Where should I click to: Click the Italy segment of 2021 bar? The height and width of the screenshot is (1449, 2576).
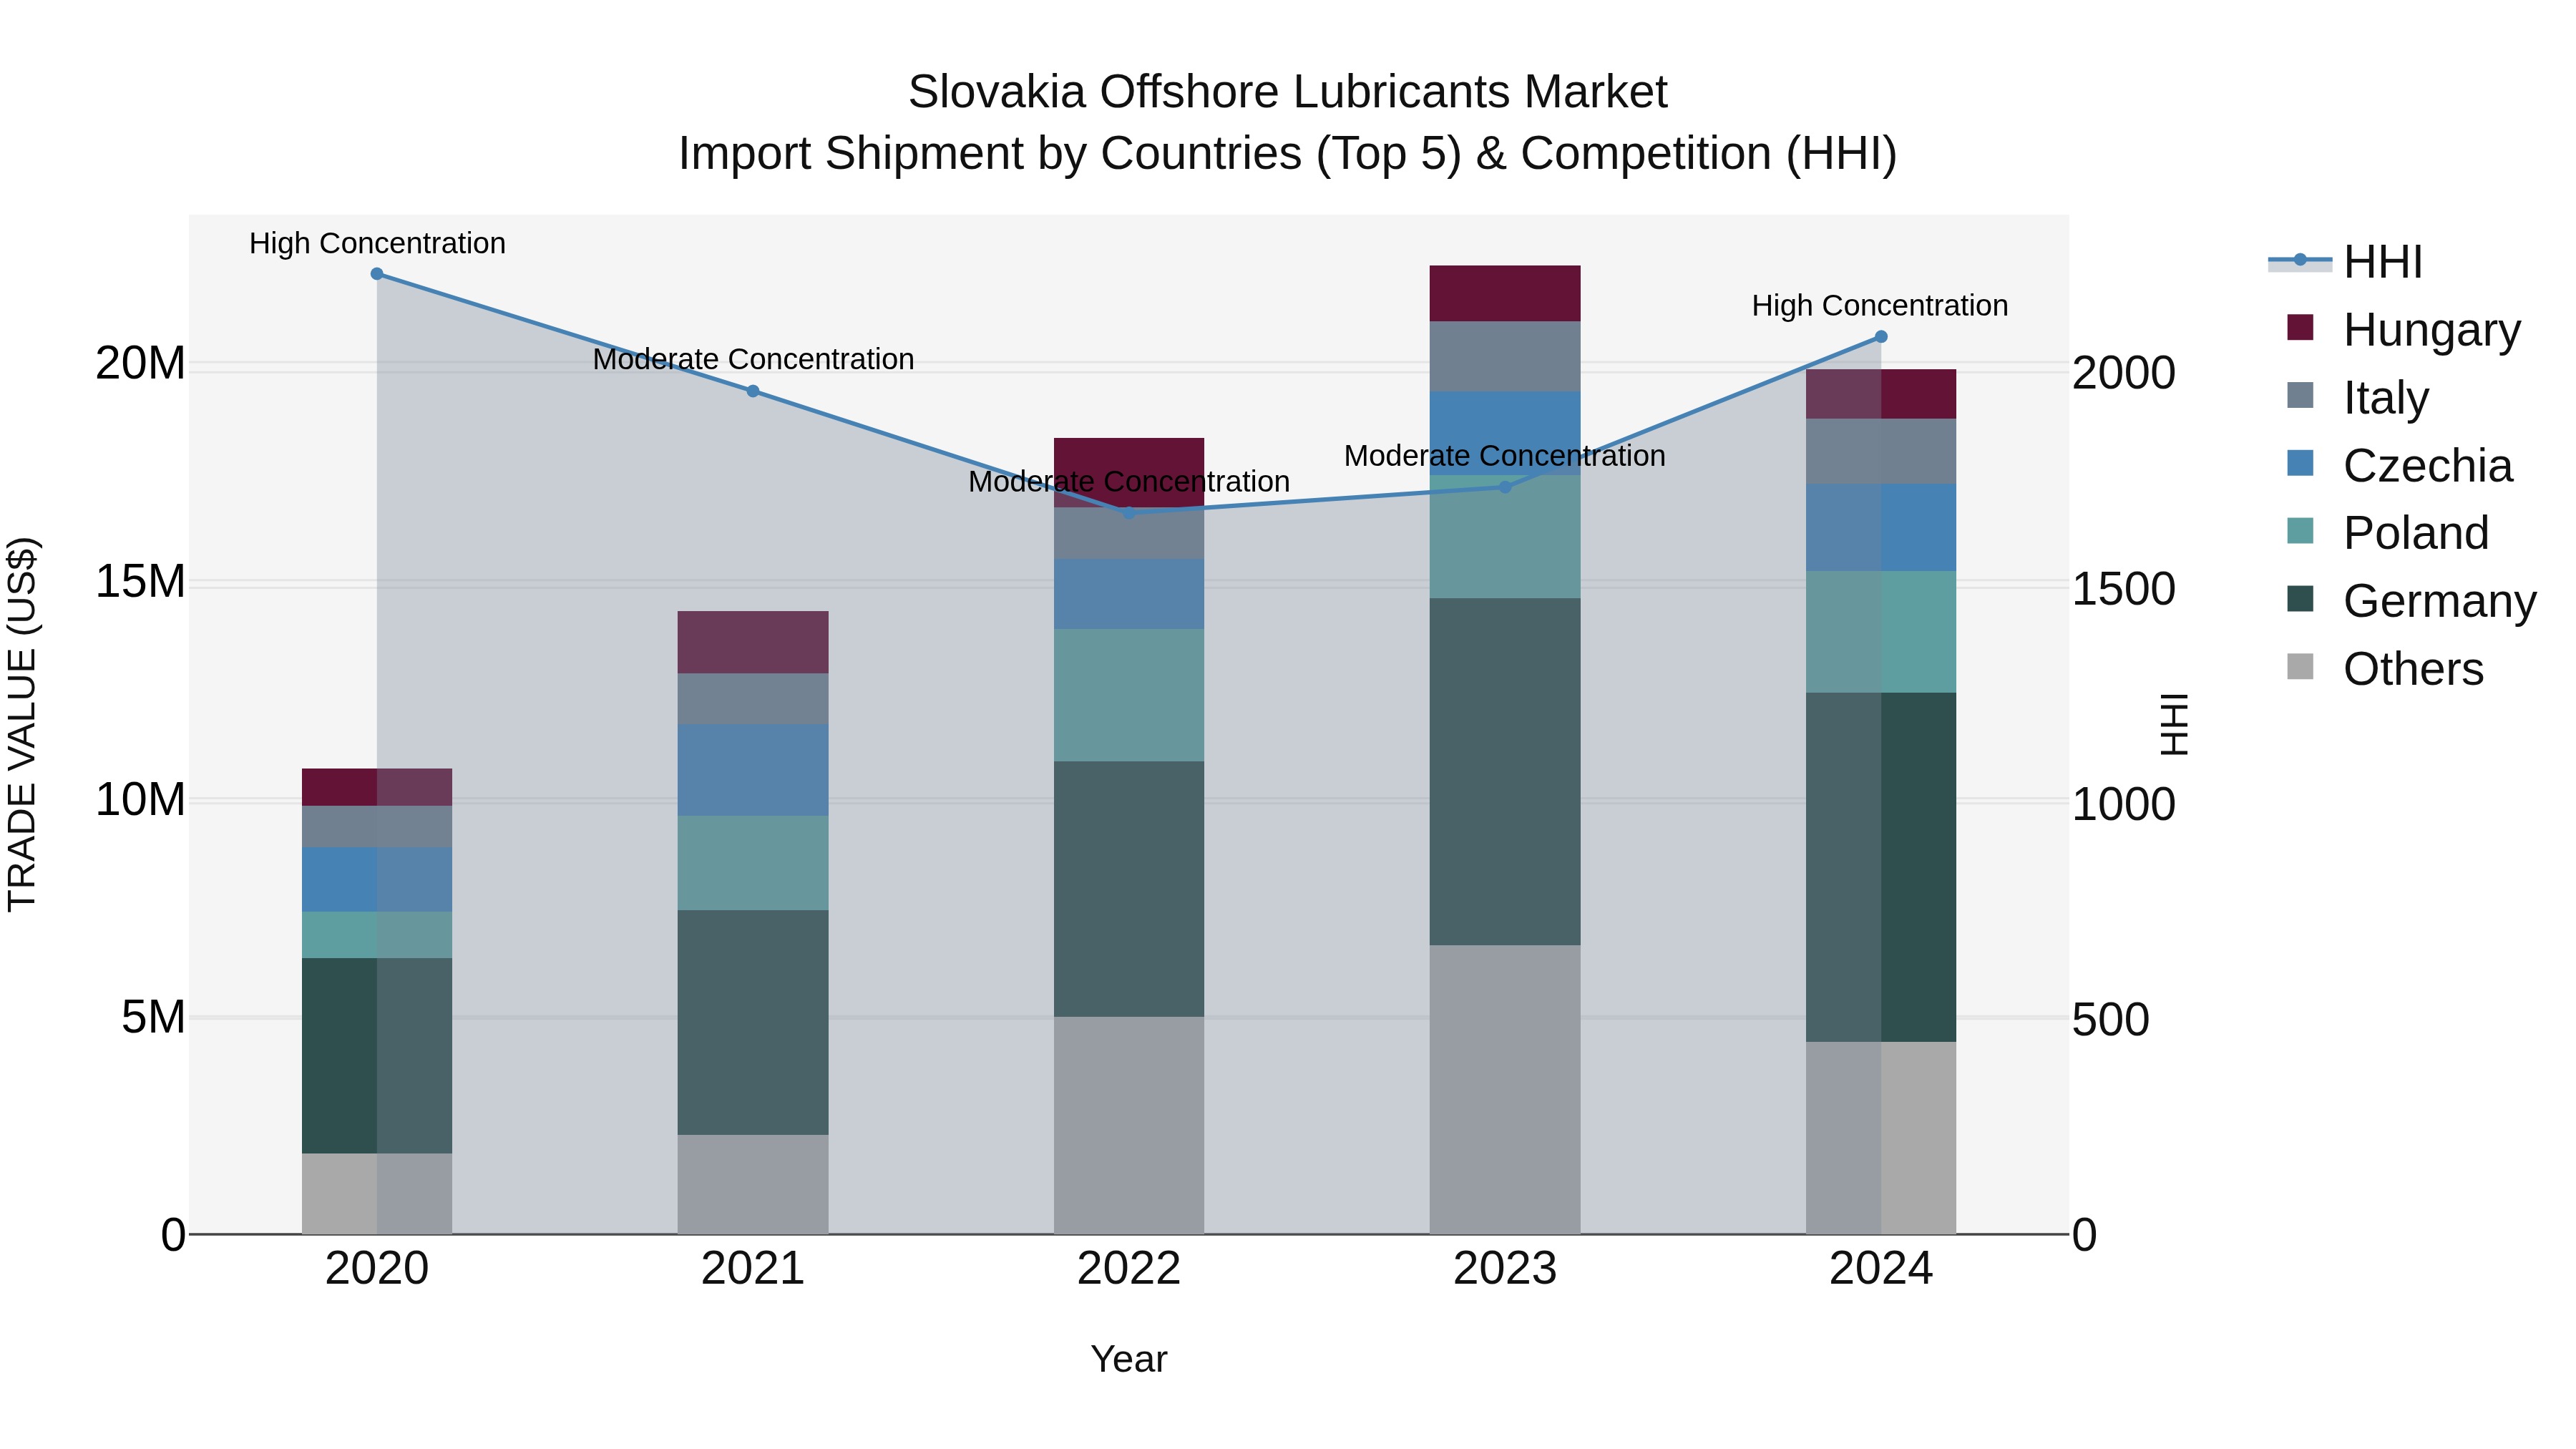pos(753,699)
